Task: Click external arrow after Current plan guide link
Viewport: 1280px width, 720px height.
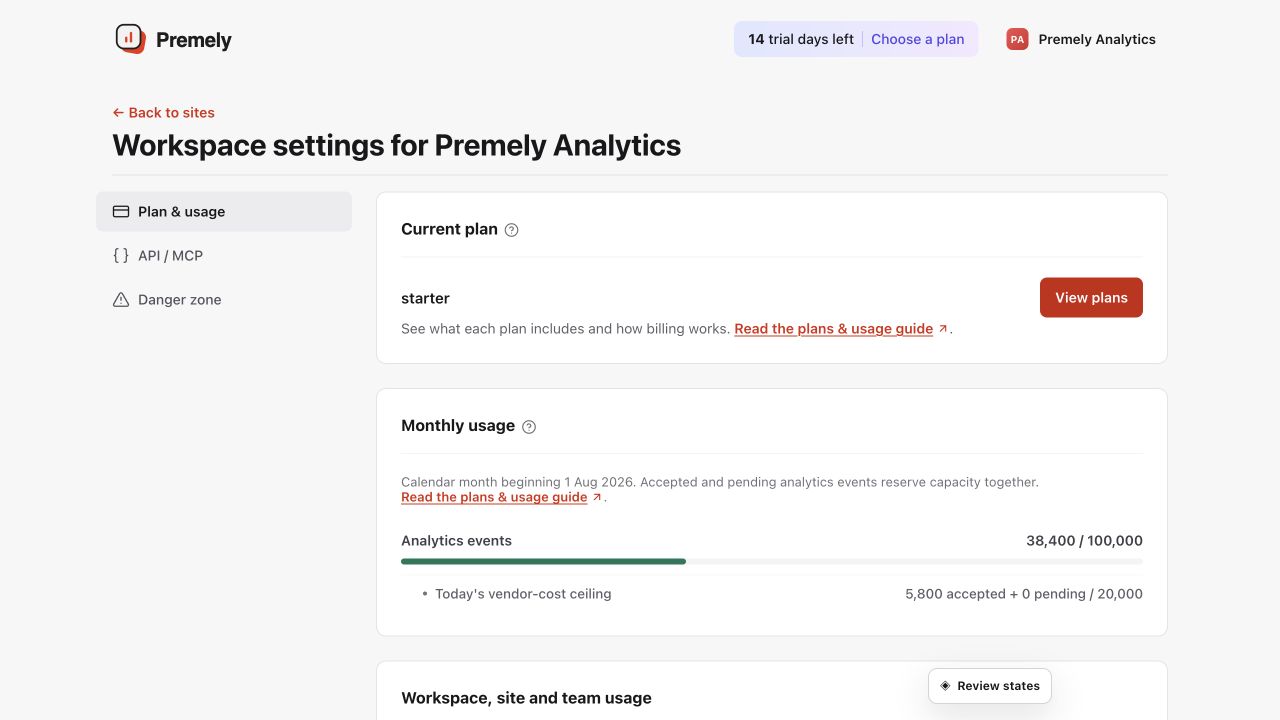Action: [942, 329]
